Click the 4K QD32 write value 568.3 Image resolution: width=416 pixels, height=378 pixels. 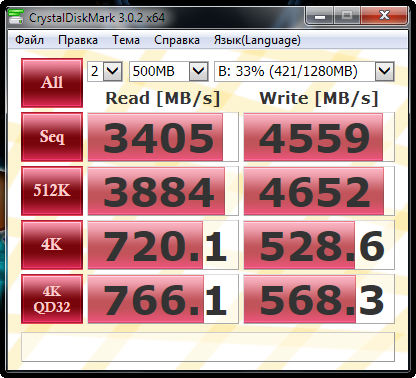pos(319,299)
